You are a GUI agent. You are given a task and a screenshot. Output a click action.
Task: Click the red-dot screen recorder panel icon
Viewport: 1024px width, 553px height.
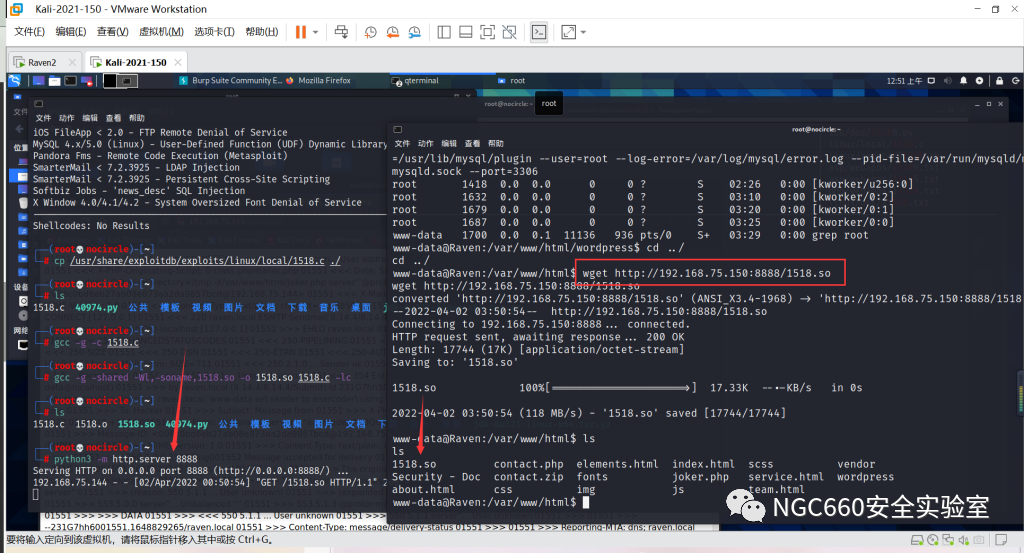[86, 81]
